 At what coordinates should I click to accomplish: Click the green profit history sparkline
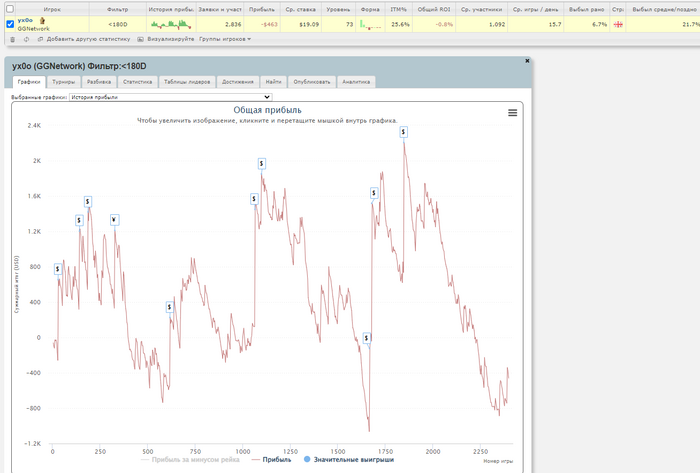171,24
